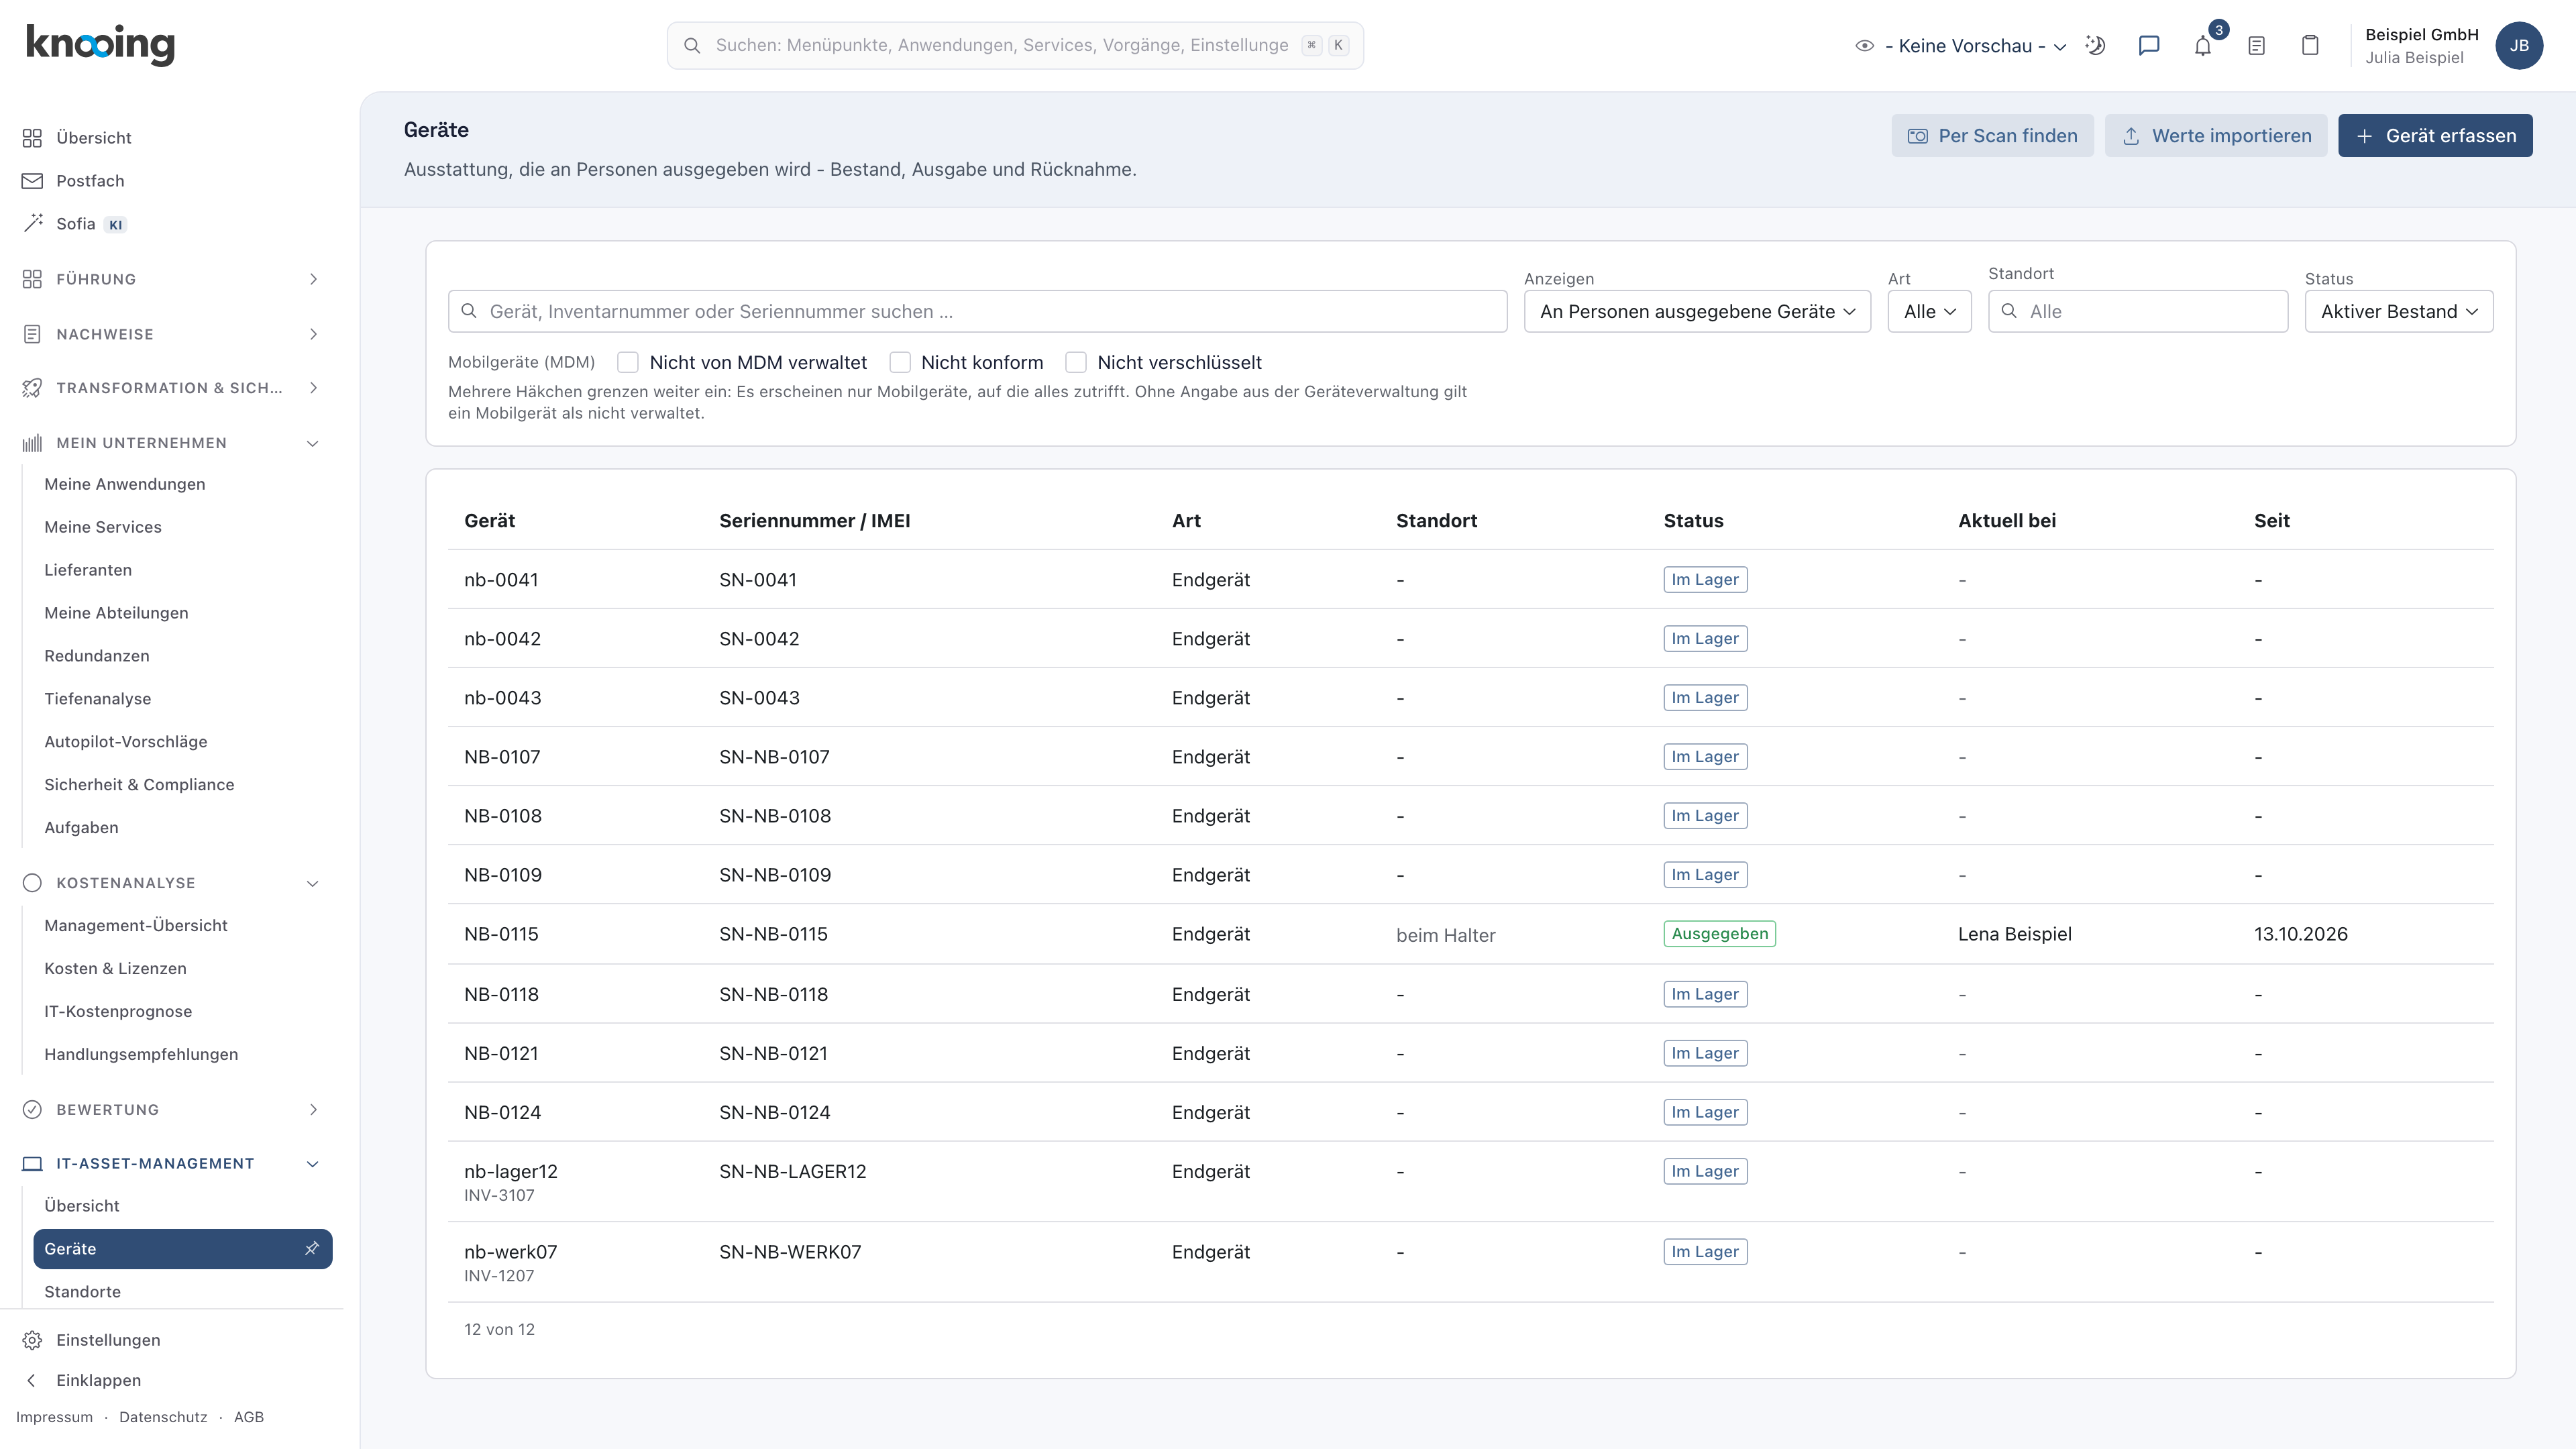
Task: Expand the Bewertung section
Action: [x=172, y=1110]
